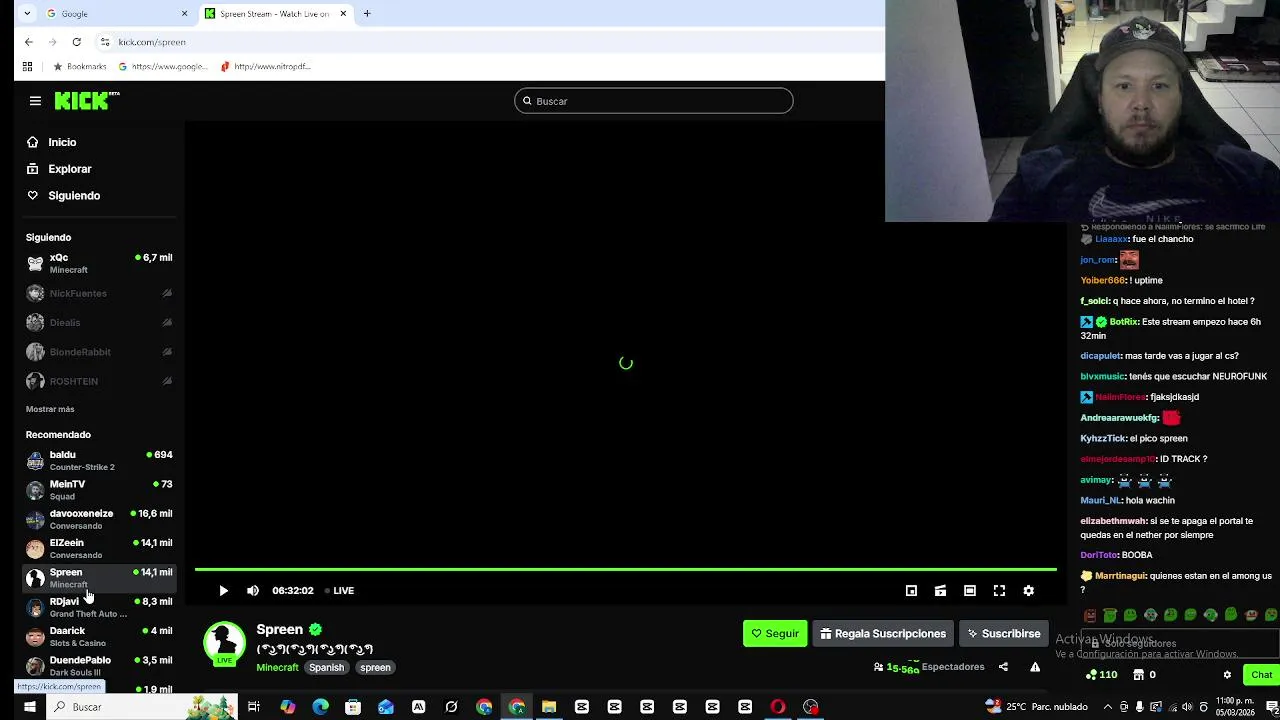Open browser apps grid icon
The image size is (1280, 720).
[x=27, y=66]
